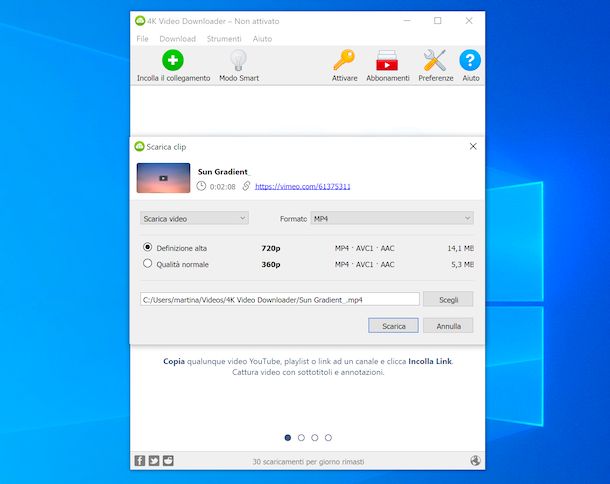
Task: Go to the fourth carousel page dot
Action: (x=328, y=438)
